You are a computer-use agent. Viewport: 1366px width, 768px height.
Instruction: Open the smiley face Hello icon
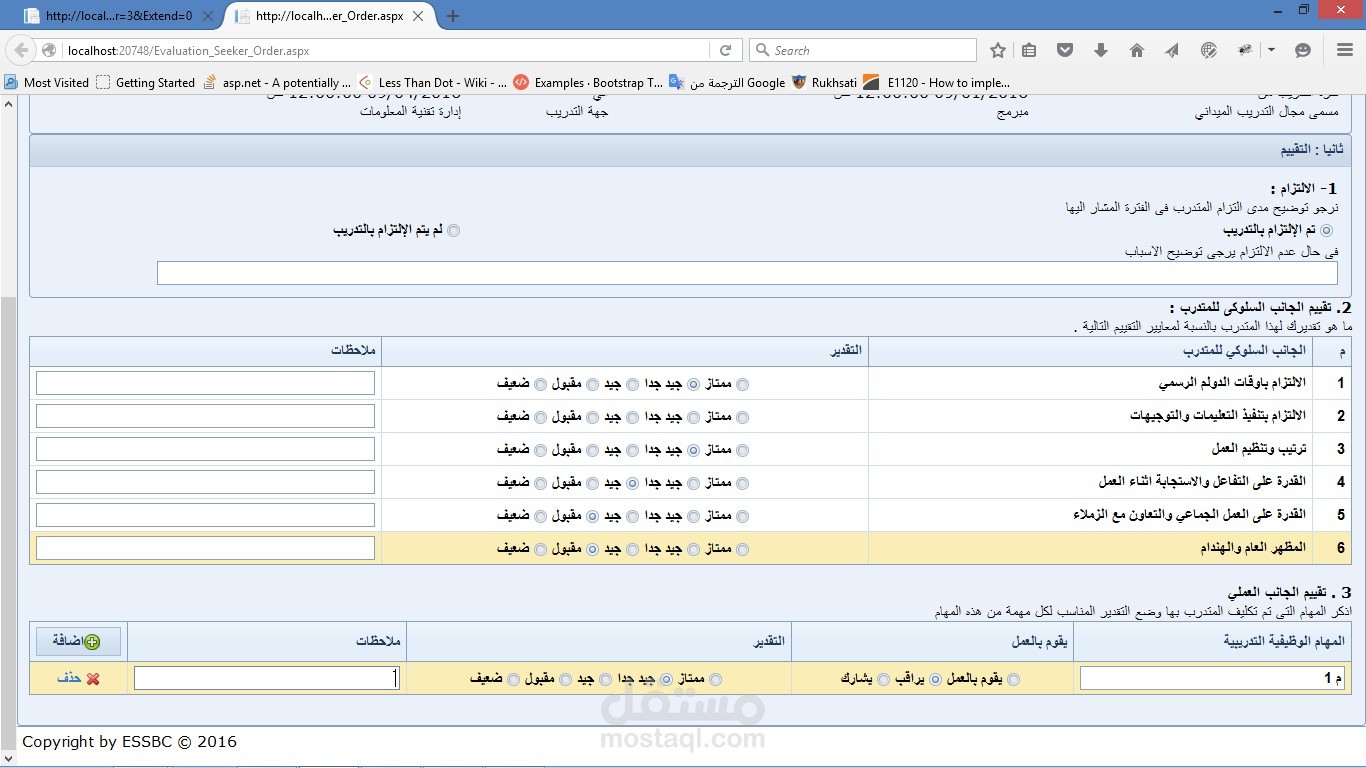pos(1302,50)
